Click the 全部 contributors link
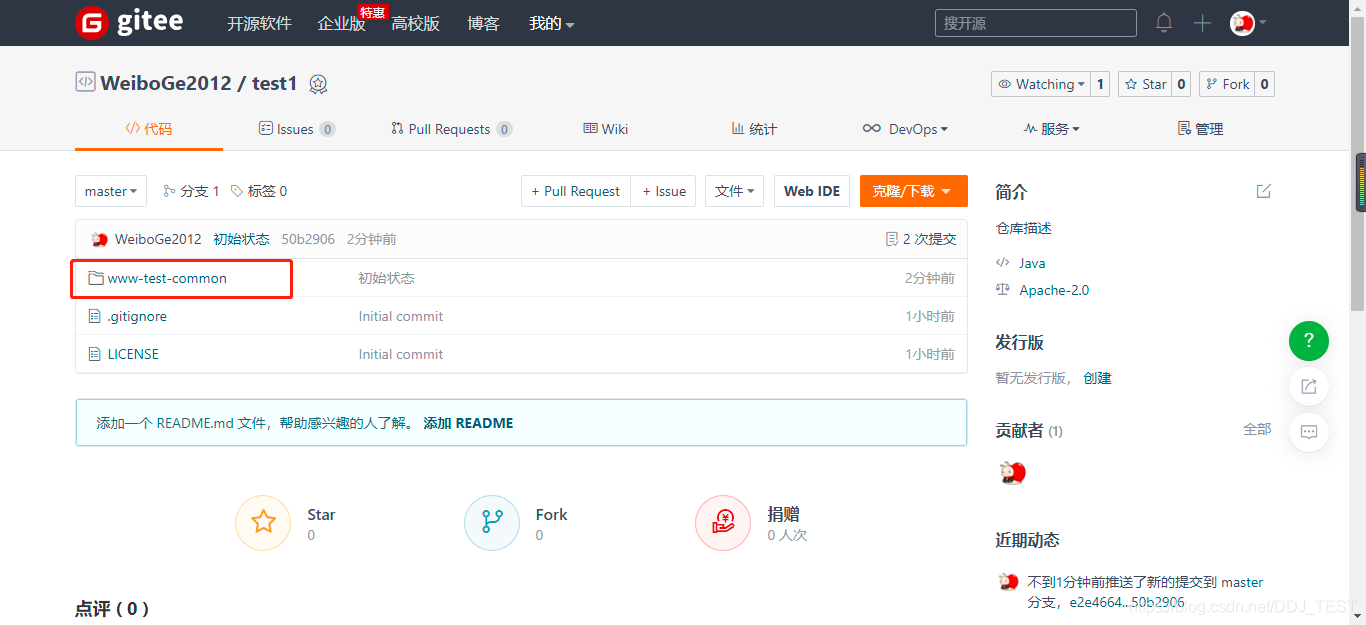Screen dimensions: 1366x625 tap(1257, 429)
